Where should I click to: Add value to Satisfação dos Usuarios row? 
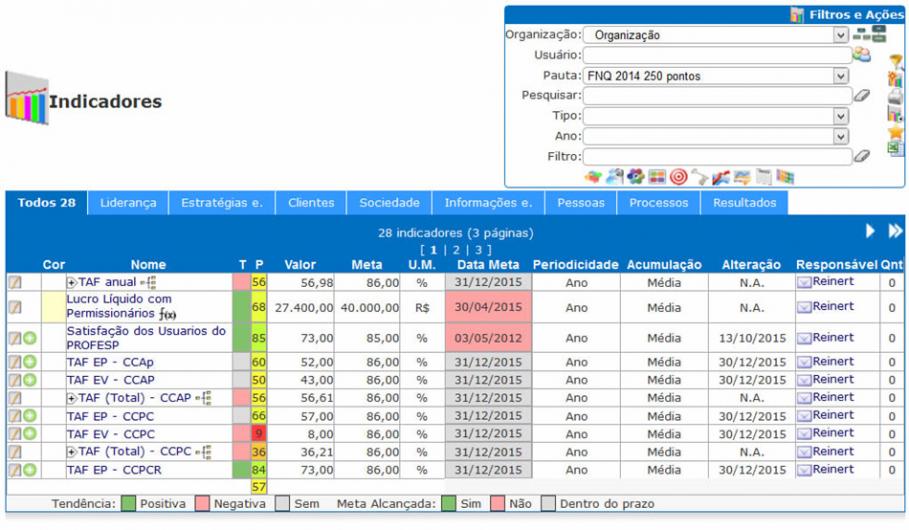[30, 338]
